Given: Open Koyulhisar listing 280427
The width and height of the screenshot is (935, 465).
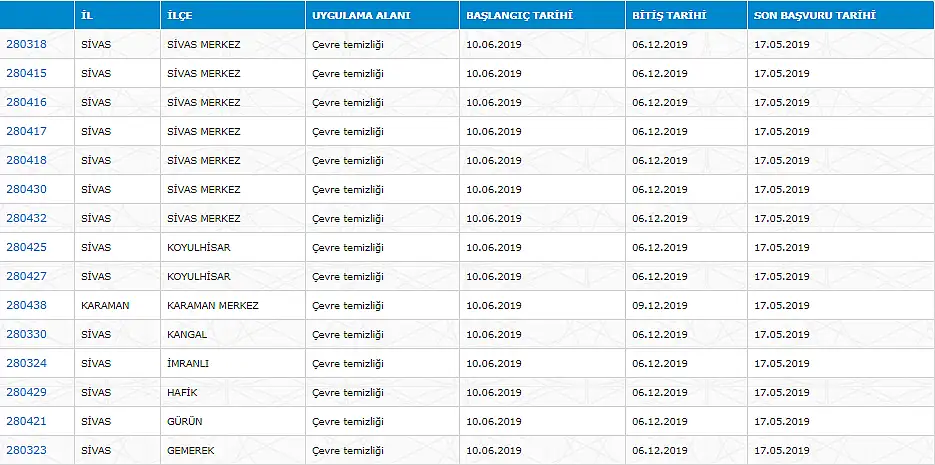Looking at the screenshot, I should 26,276.
